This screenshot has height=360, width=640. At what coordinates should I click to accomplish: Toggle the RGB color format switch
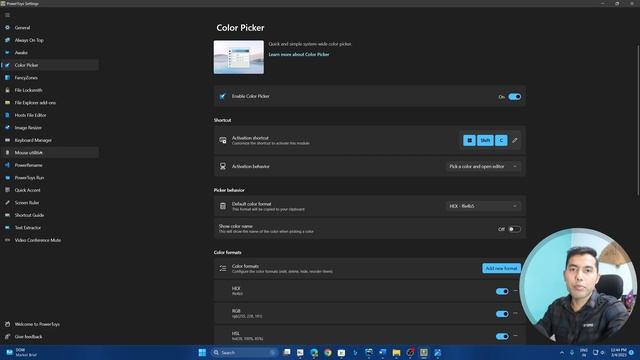(502, 314)
